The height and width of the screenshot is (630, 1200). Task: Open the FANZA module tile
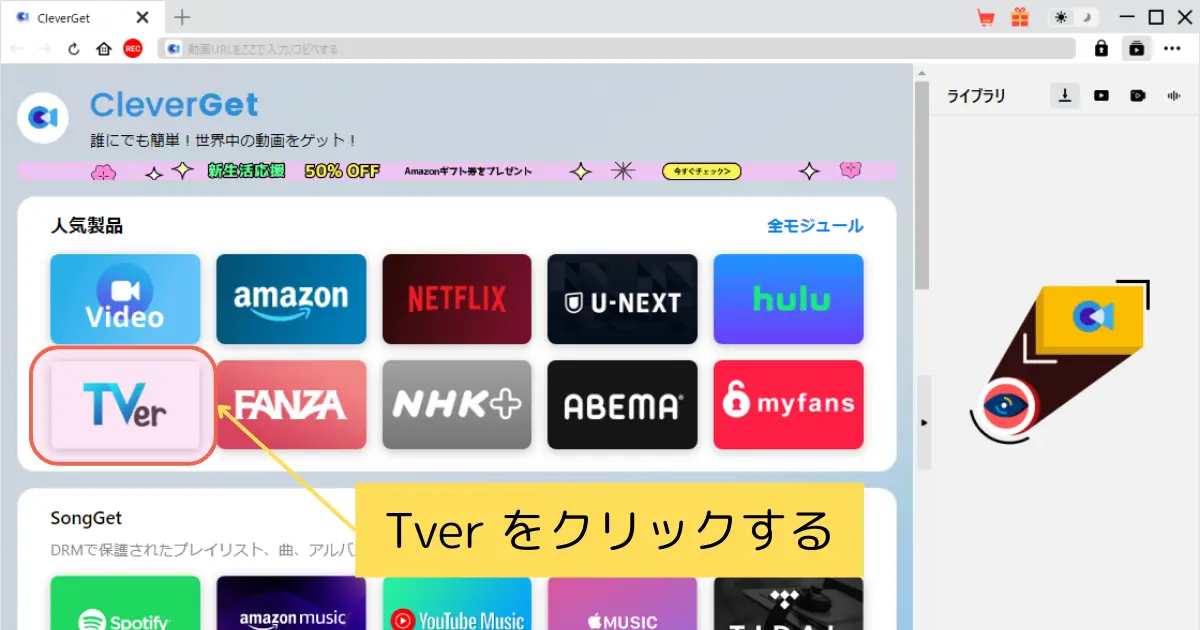291,405
